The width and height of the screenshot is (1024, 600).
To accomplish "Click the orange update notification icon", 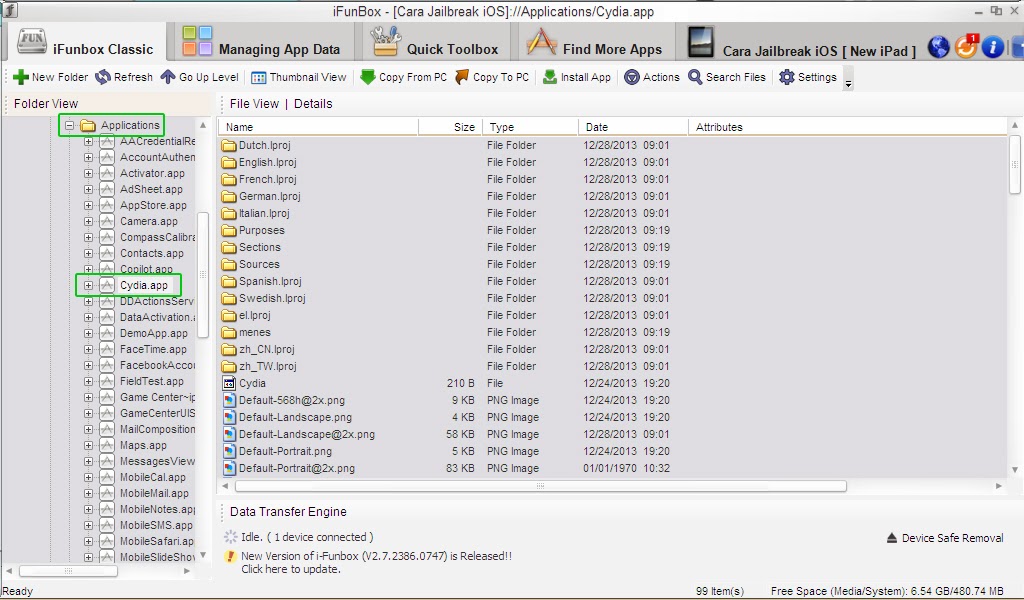I will [x=966, y=47].
